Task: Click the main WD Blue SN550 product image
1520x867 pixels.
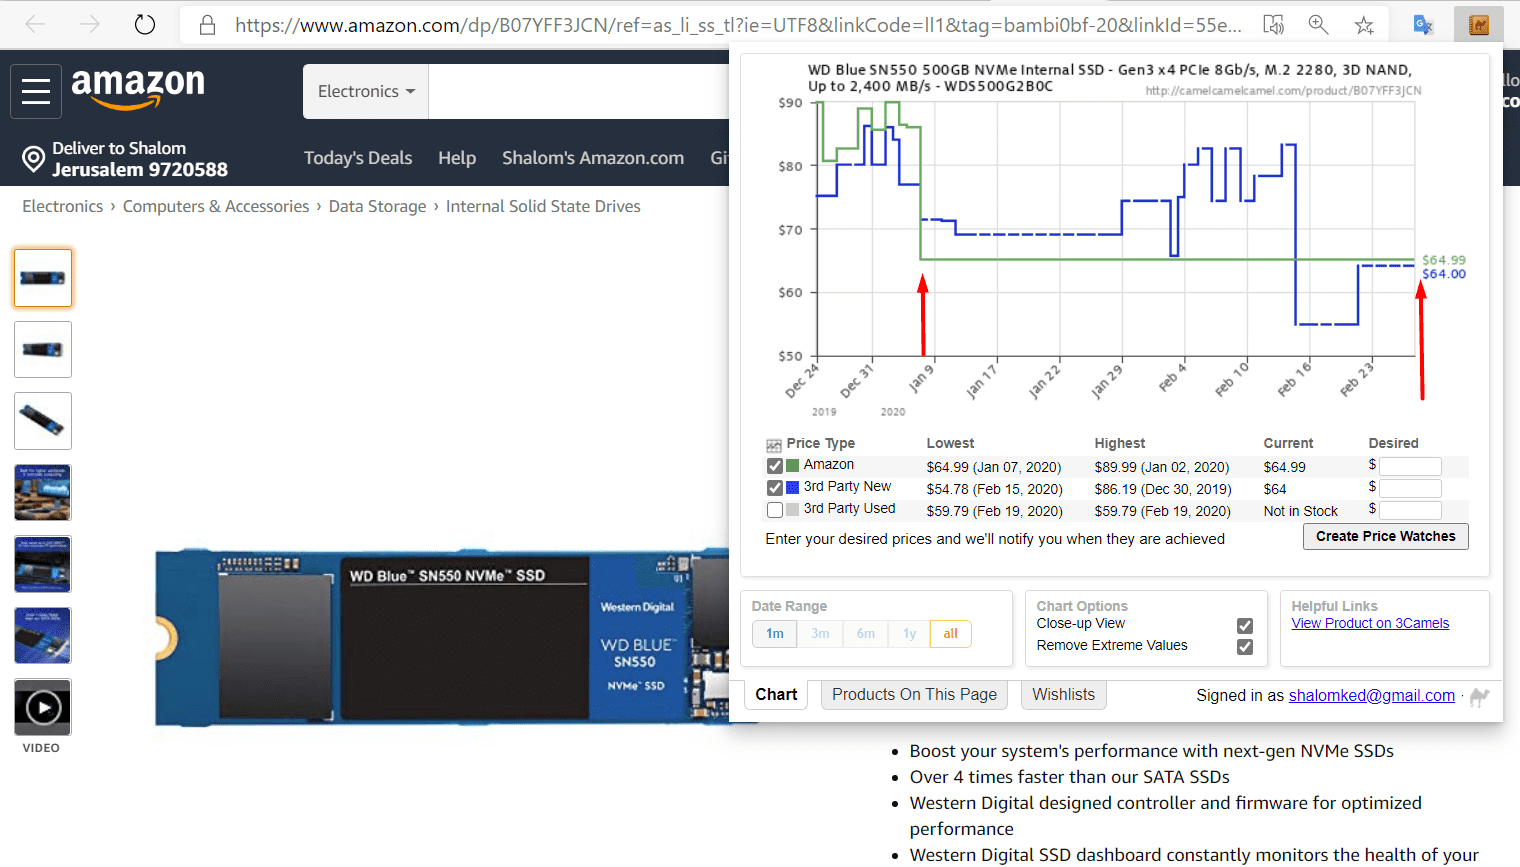Action: pos(442,637)
